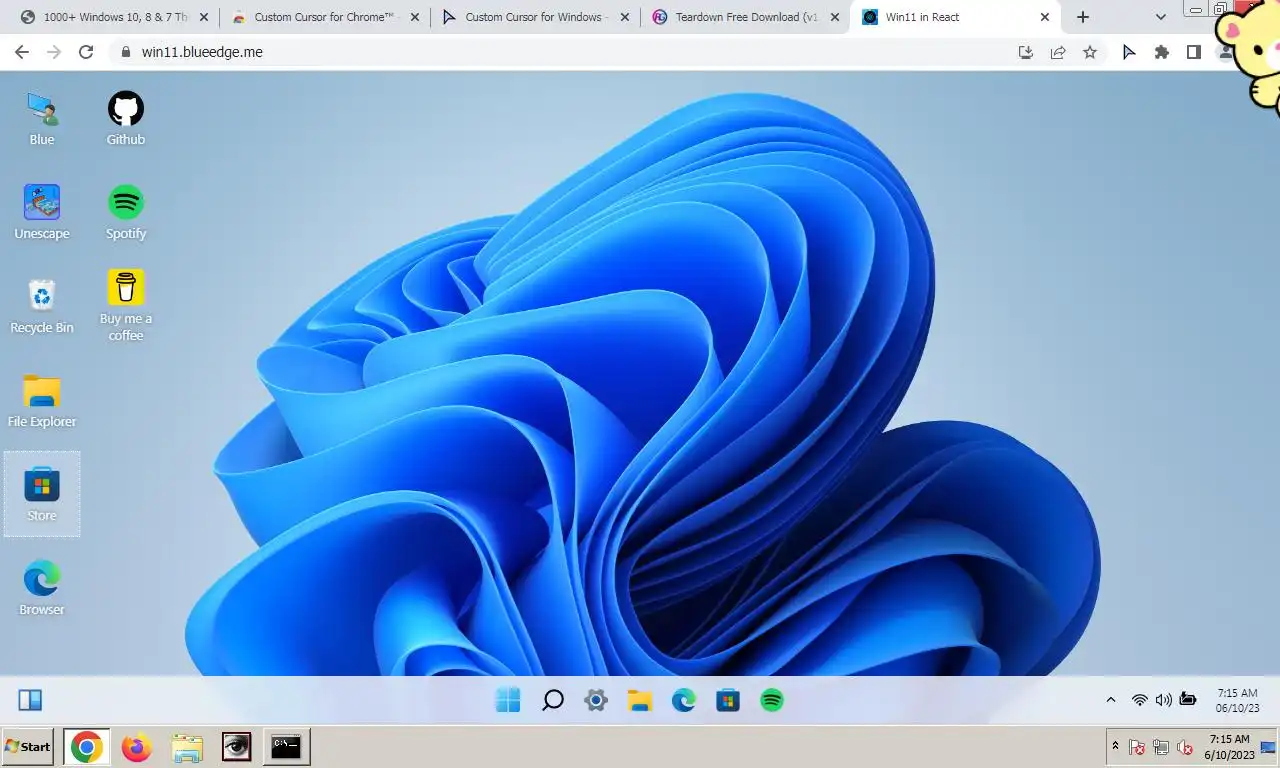The height and width of the screenshot is (768, 1280).
Task: Click the Wi-Fi icon in Win11 tray
Action: [1139, 700]
